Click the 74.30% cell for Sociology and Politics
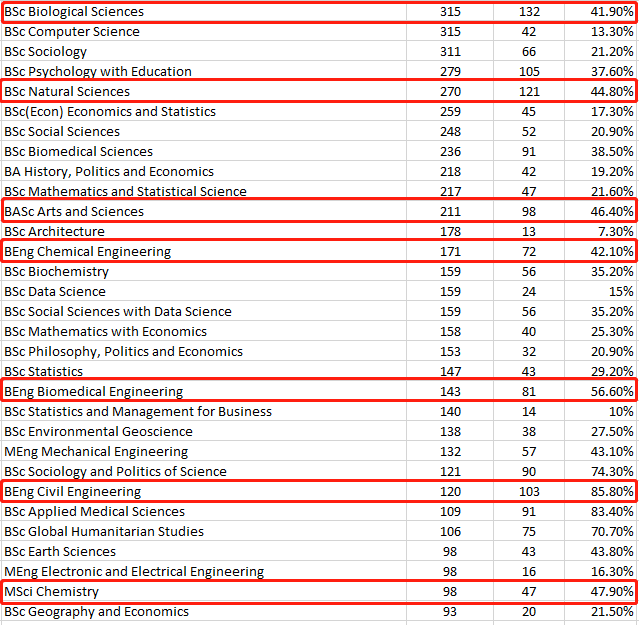Screen dimensions: 639x625 (x=600, y=471)
